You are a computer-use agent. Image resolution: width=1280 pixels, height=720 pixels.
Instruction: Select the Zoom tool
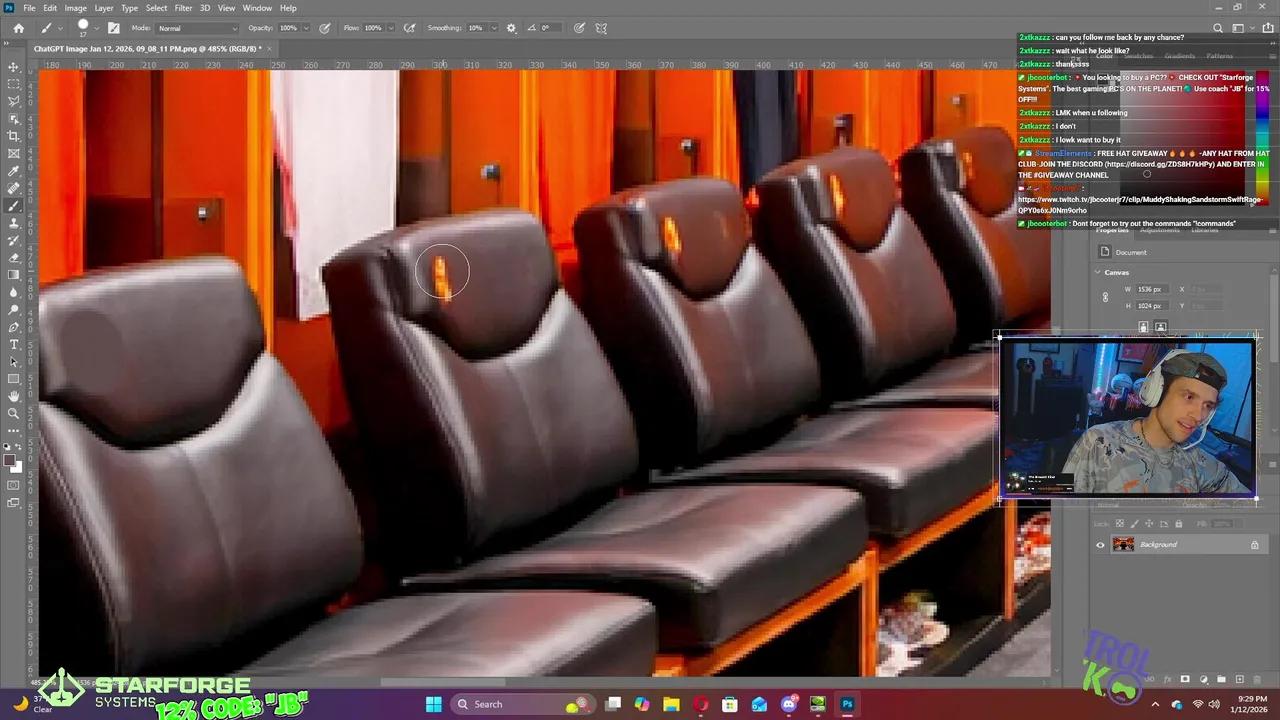point(13,413)
